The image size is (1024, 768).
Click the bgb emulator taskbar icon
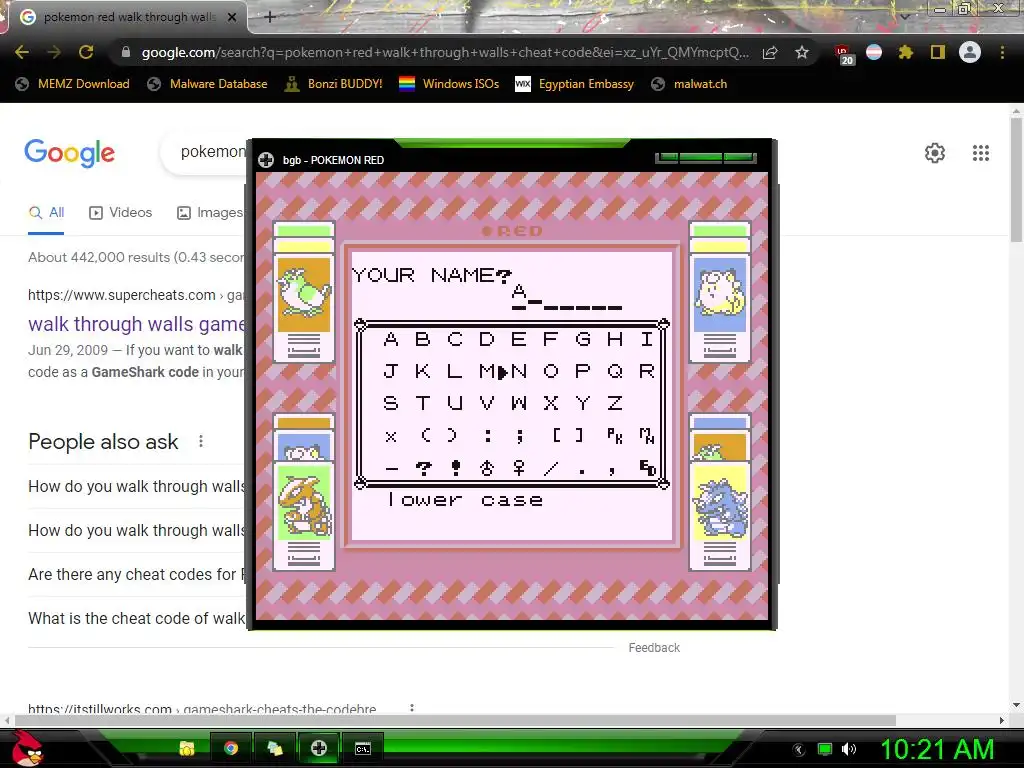(x=319, y=748)
